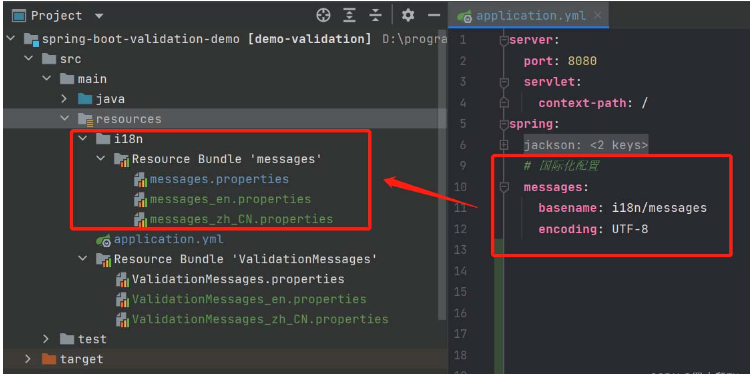Expand the target folder
Screen dimensions: 754x374
pos(29,359)
